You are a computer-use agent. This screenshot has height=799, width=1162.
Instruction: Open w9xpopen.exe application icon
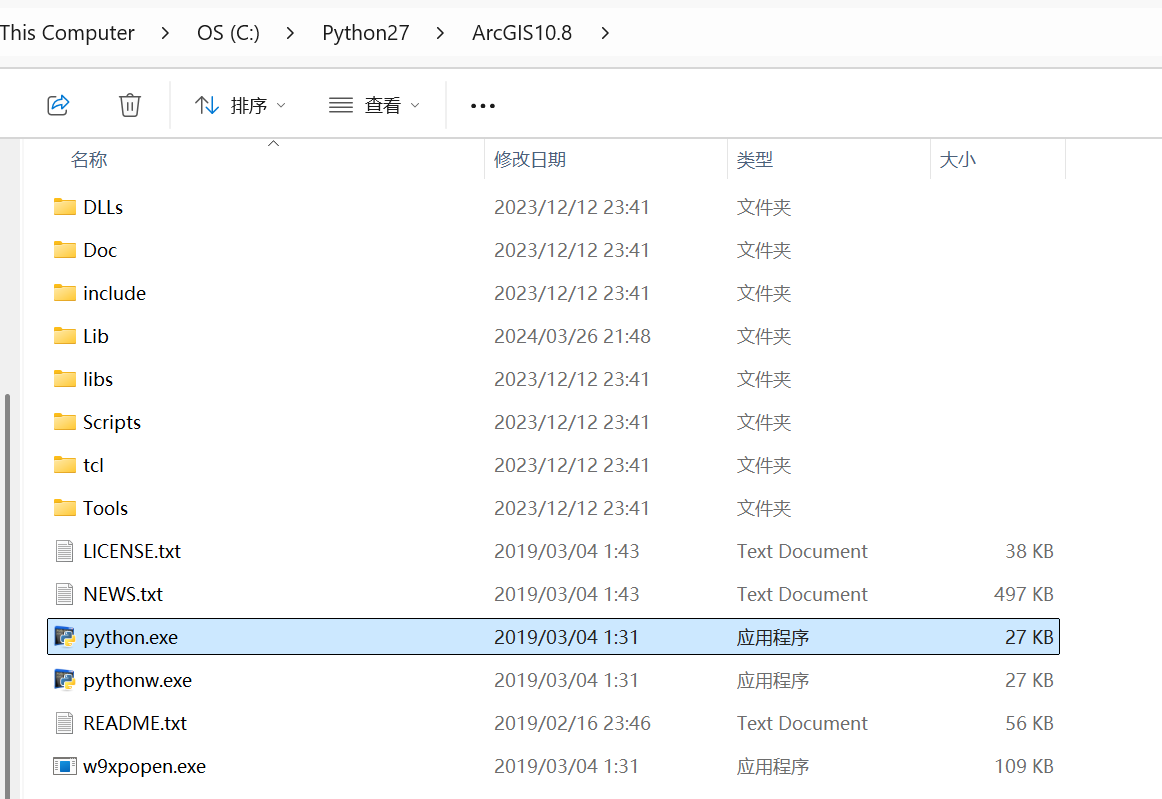click(64, 765)
